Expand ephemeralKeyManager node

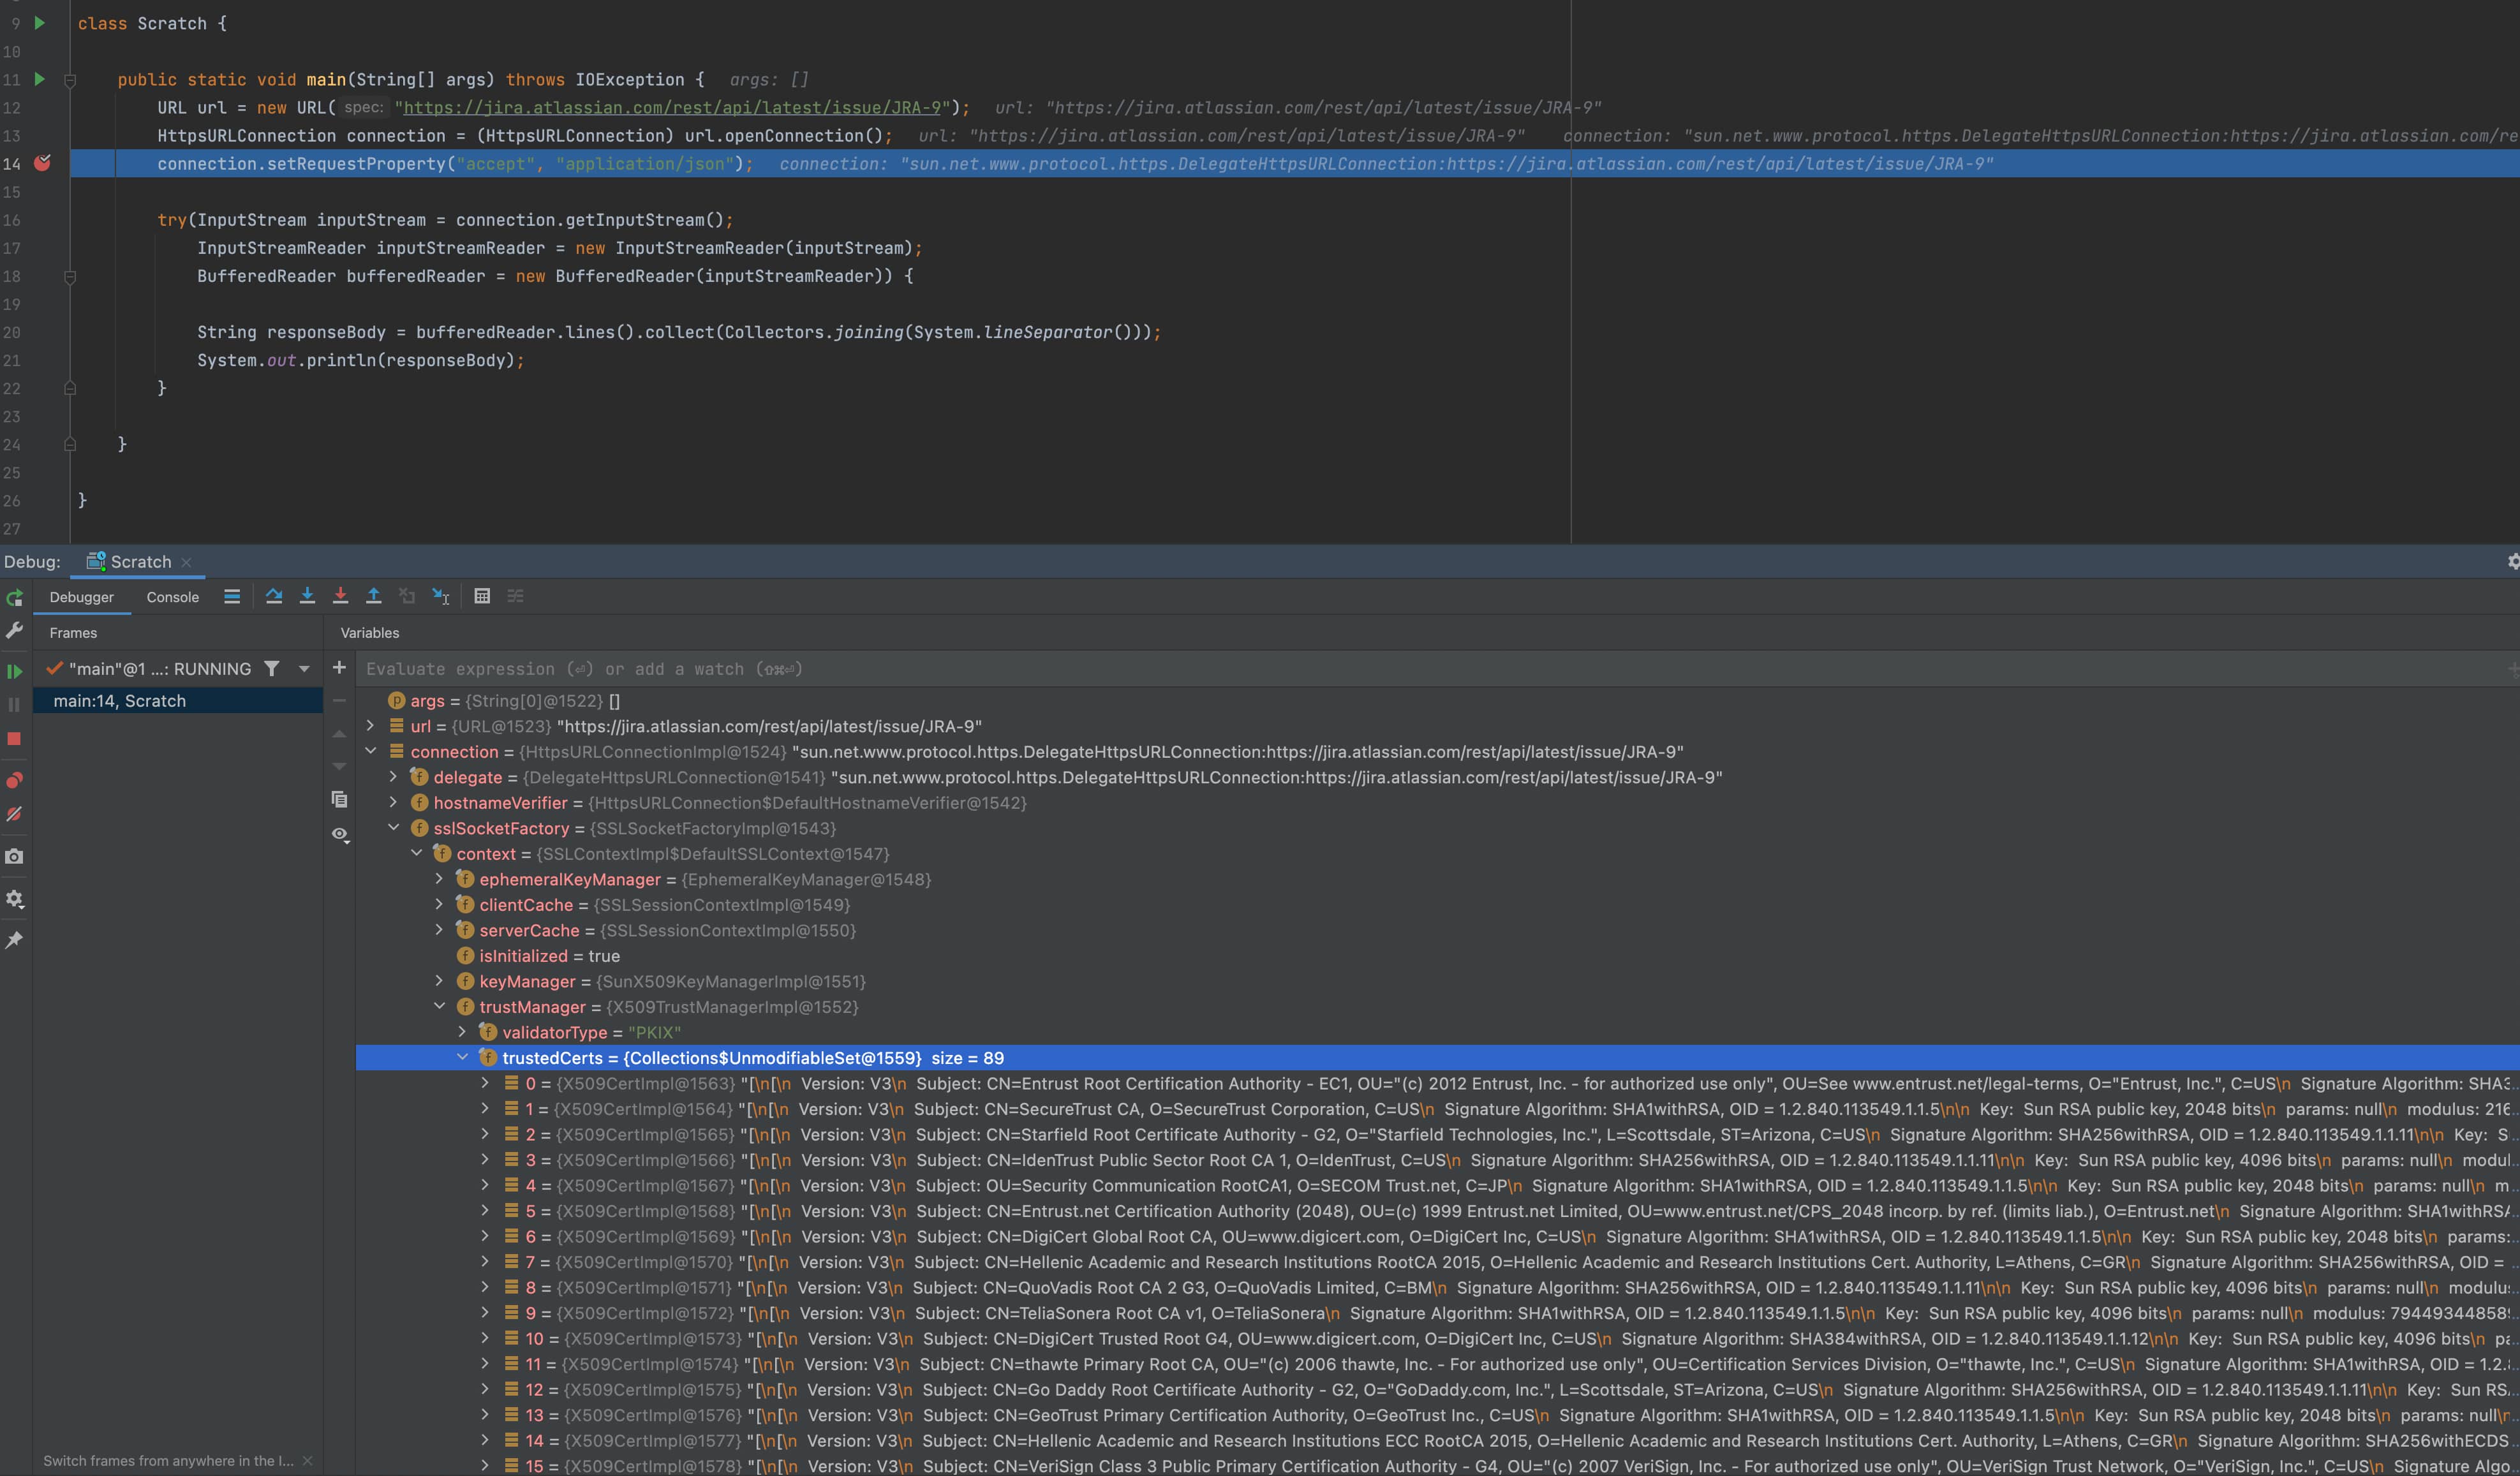click(439, 879)
